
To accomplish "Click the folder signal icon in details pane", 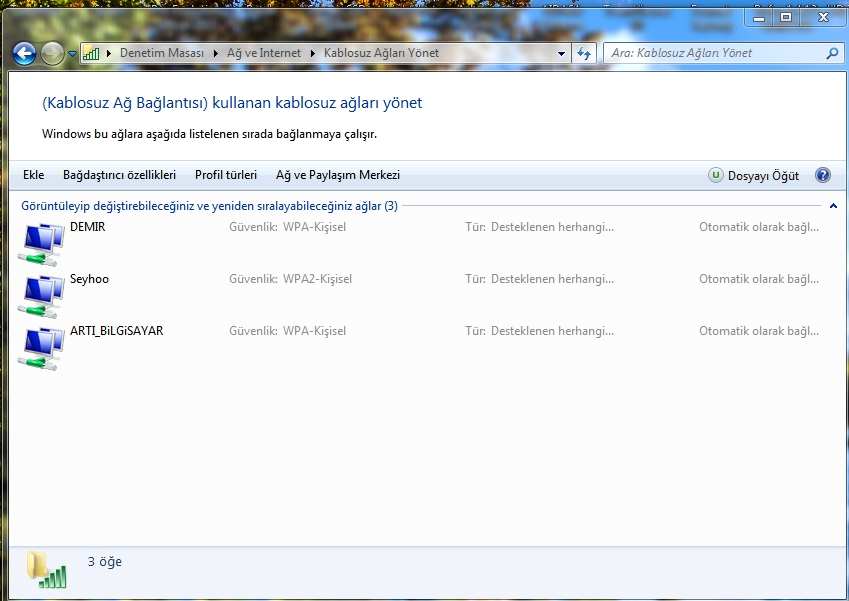I will pos(47,570).
